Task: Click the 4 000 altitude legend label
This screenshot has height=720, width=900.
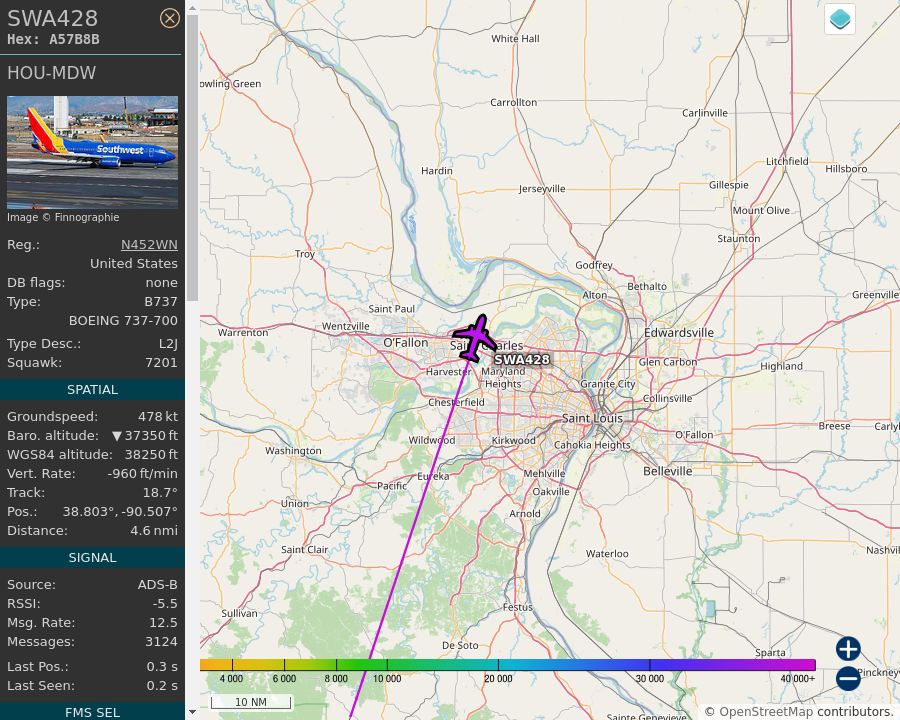Action: tap(231, 679)
